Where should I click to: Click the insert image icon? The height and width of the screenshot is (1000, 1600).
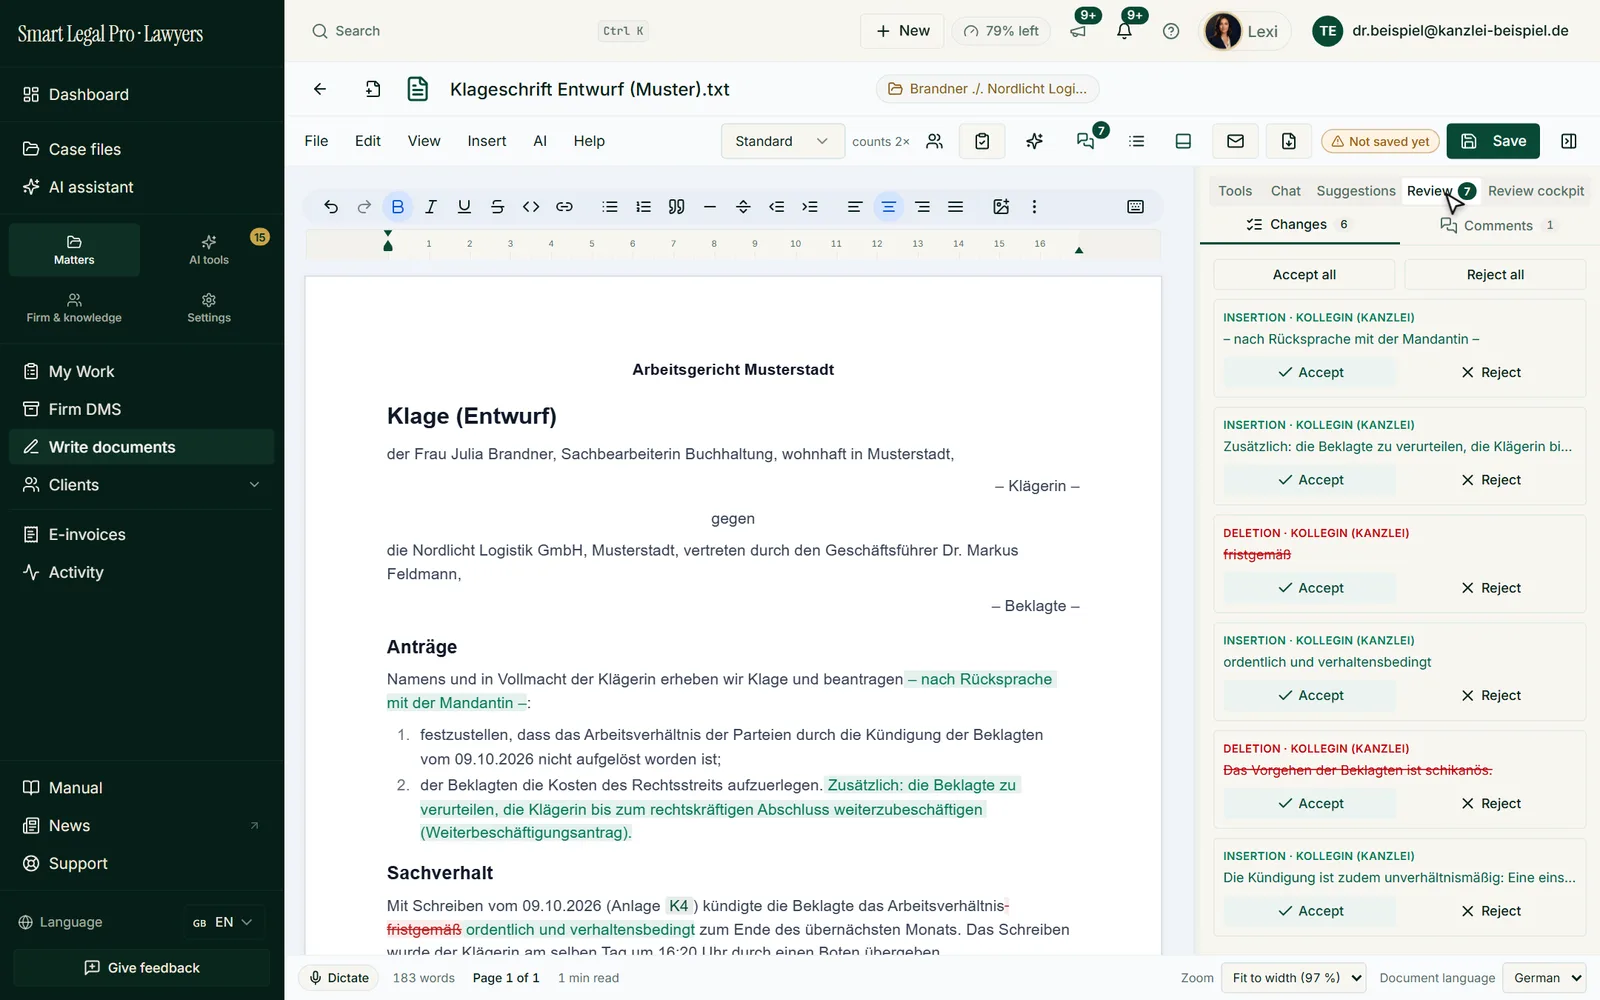click(1001, 207)
